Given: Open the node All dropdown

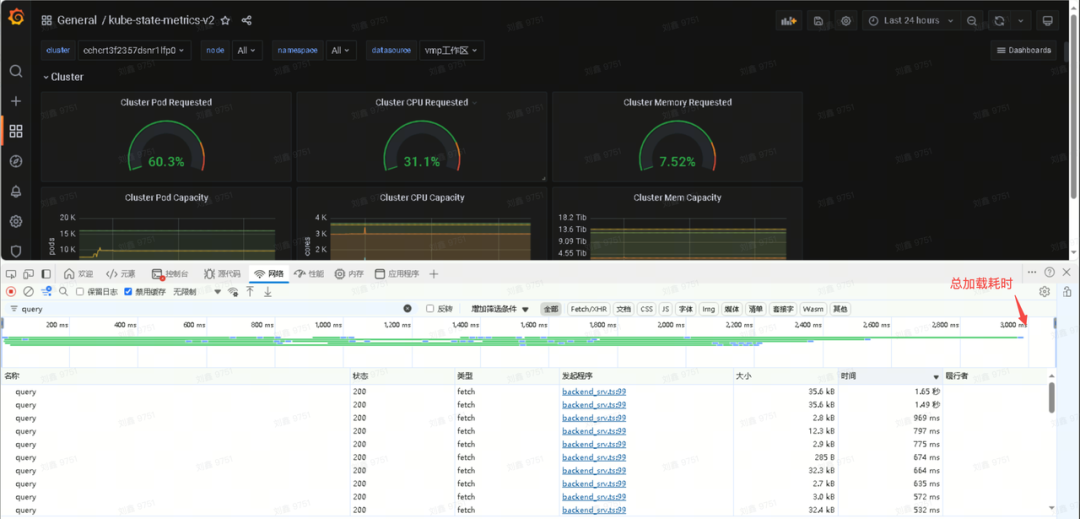Looking at the screenshot, I should click(247, 50).
